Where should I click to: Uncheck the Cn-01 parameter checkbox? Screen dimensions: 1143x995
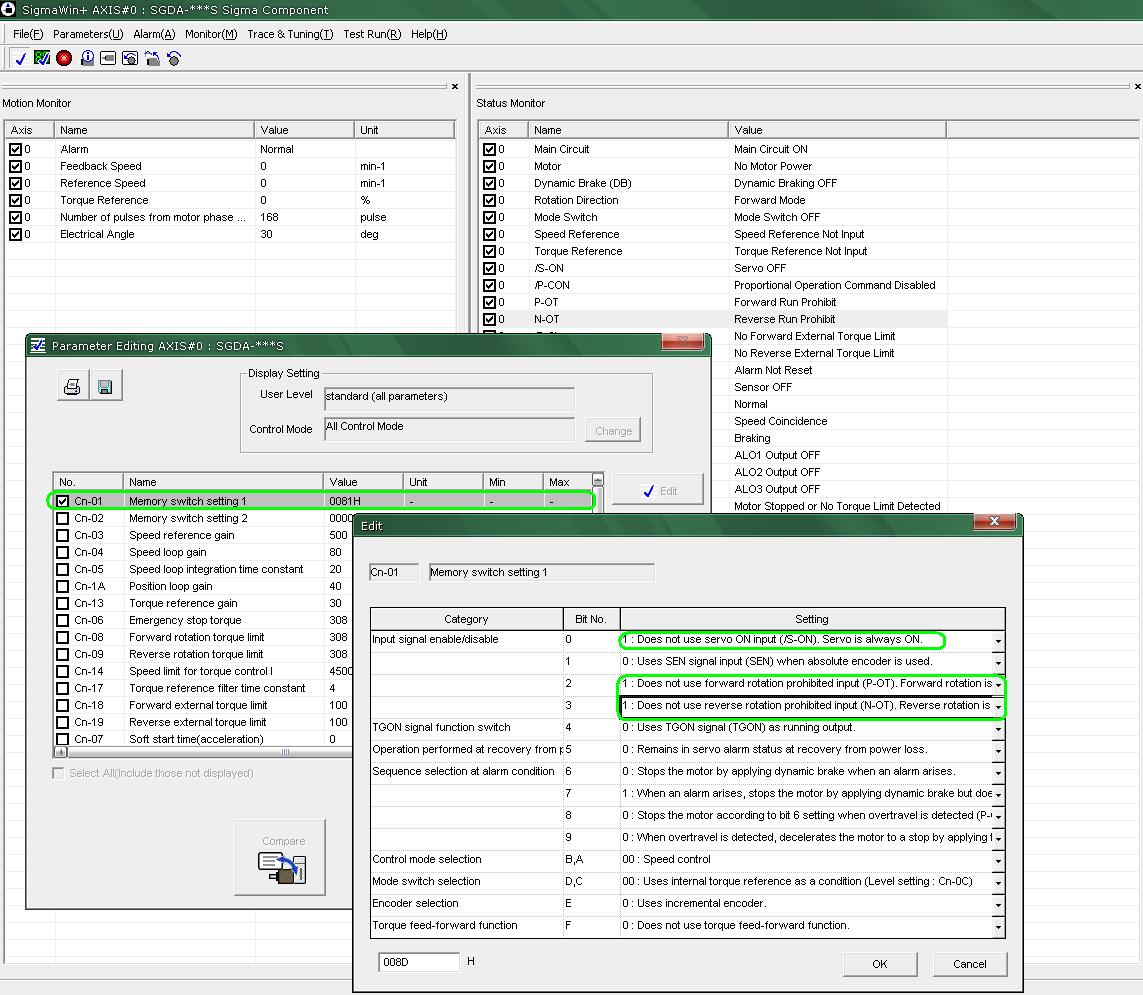coord(63,501)
